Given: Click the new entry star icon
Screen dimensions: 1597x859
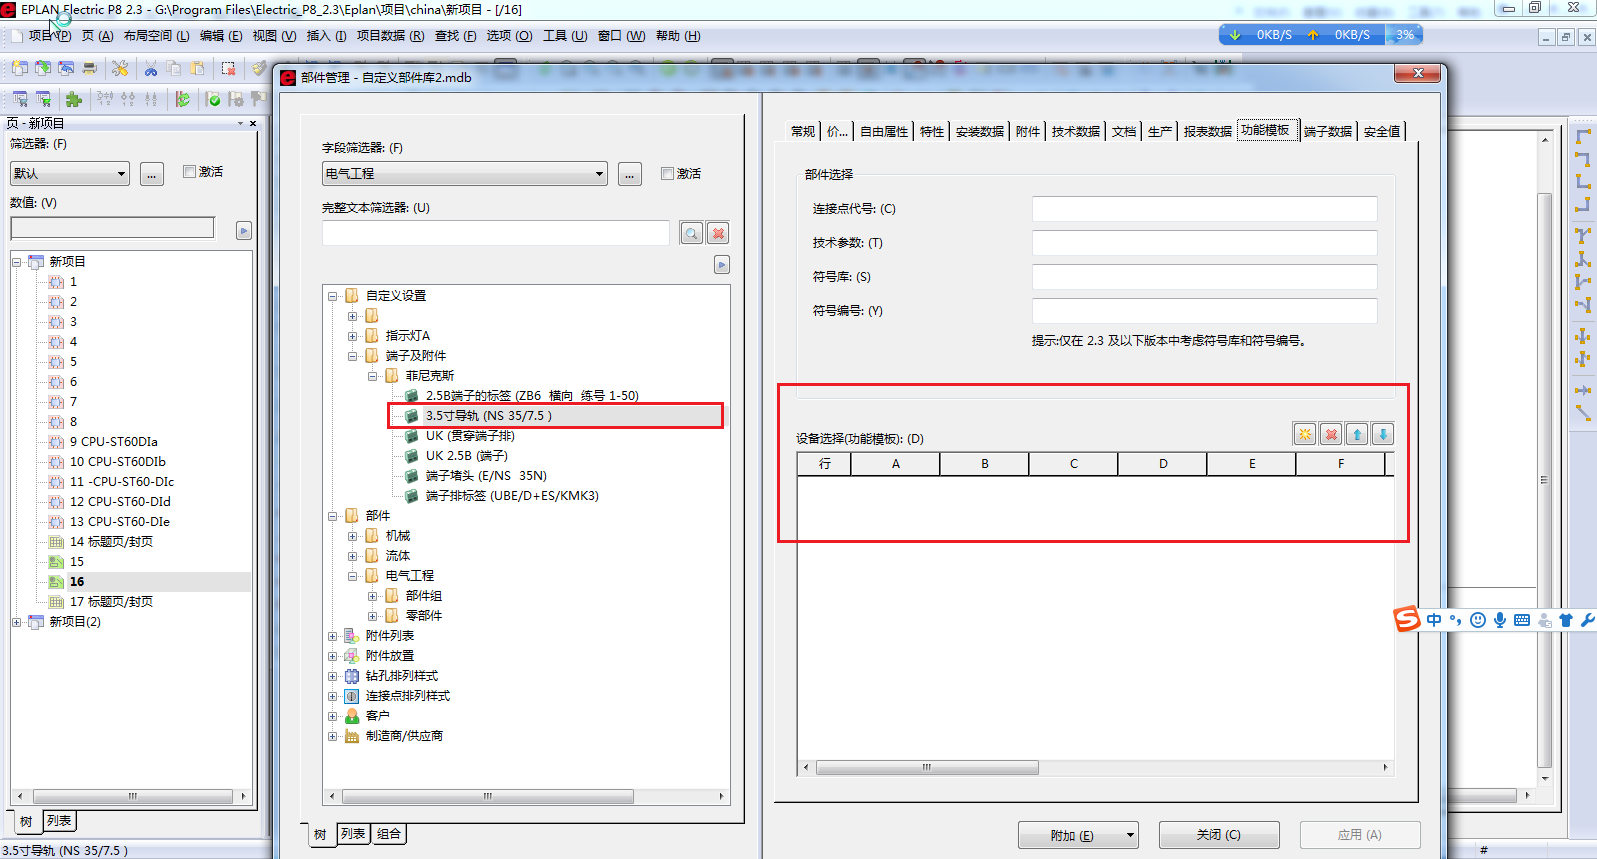Looking at the screenshot, I should pyautogui.click(x=1304, y=434).
